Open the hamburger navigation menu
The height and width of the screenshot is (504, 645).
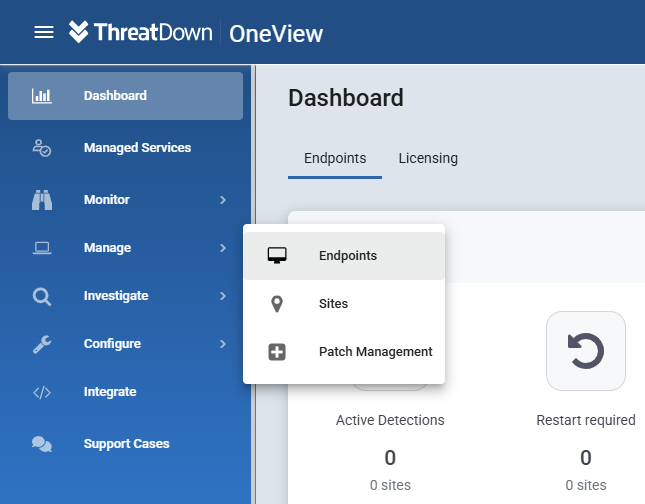pyautogui.click(x=44, y=32)
